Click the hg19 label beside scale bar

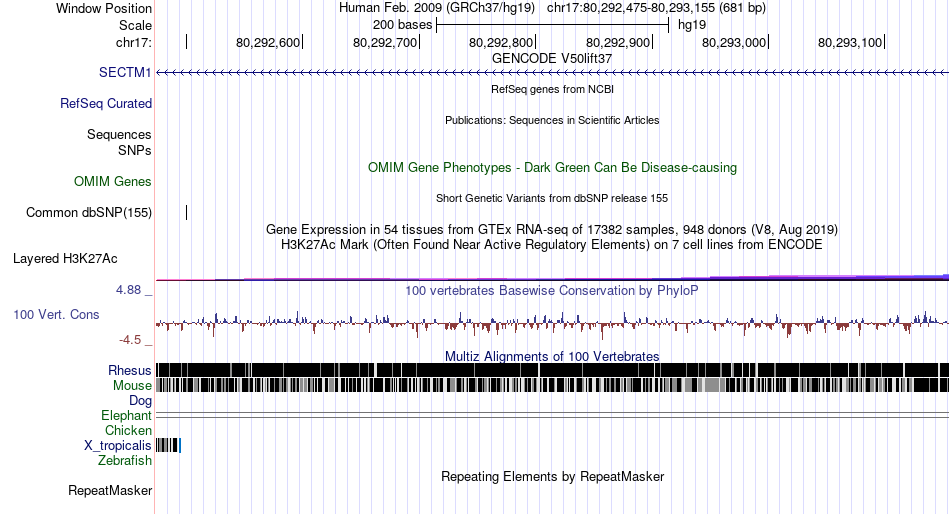coord(692,25)
